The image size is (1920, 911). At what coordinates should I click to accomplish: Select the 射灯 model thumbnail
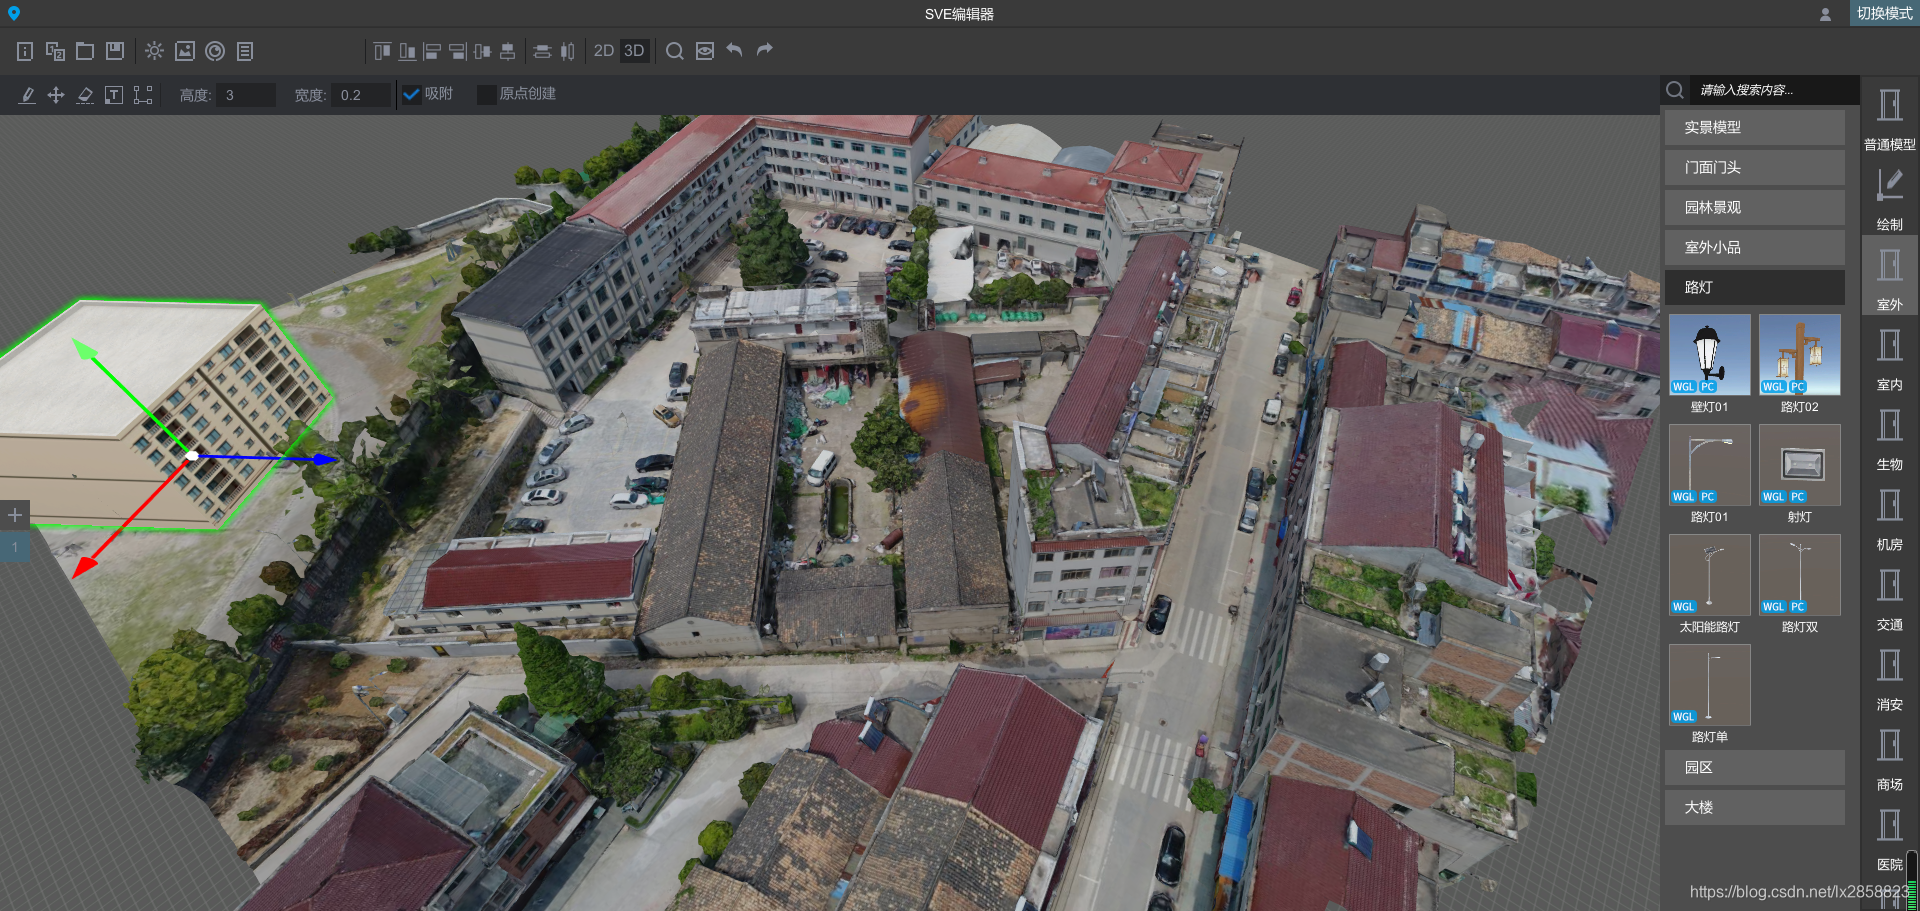coord(1800,465)
